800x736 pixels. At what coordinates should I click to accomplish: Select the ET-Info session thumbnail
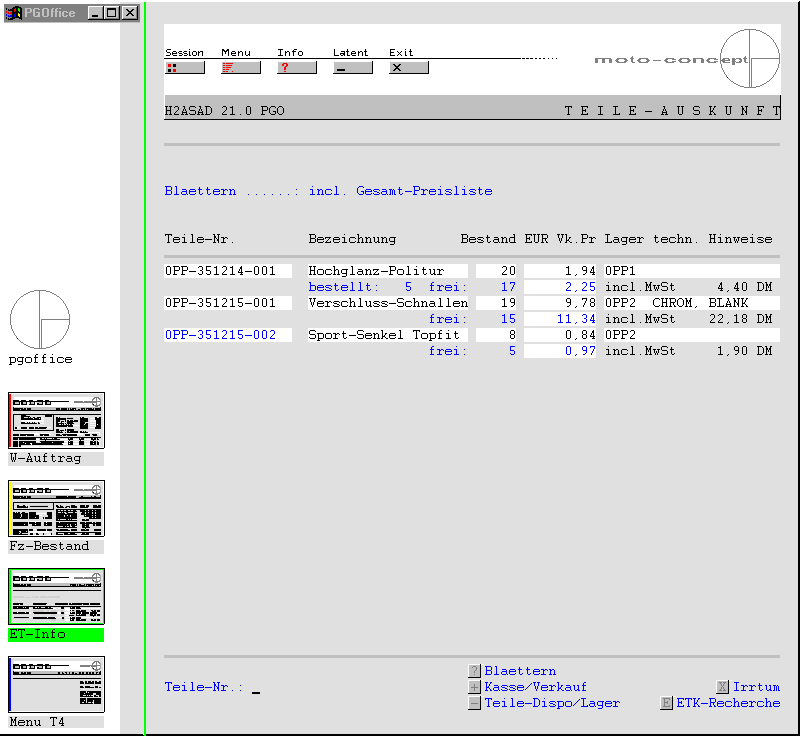click(x=56, y=596)
